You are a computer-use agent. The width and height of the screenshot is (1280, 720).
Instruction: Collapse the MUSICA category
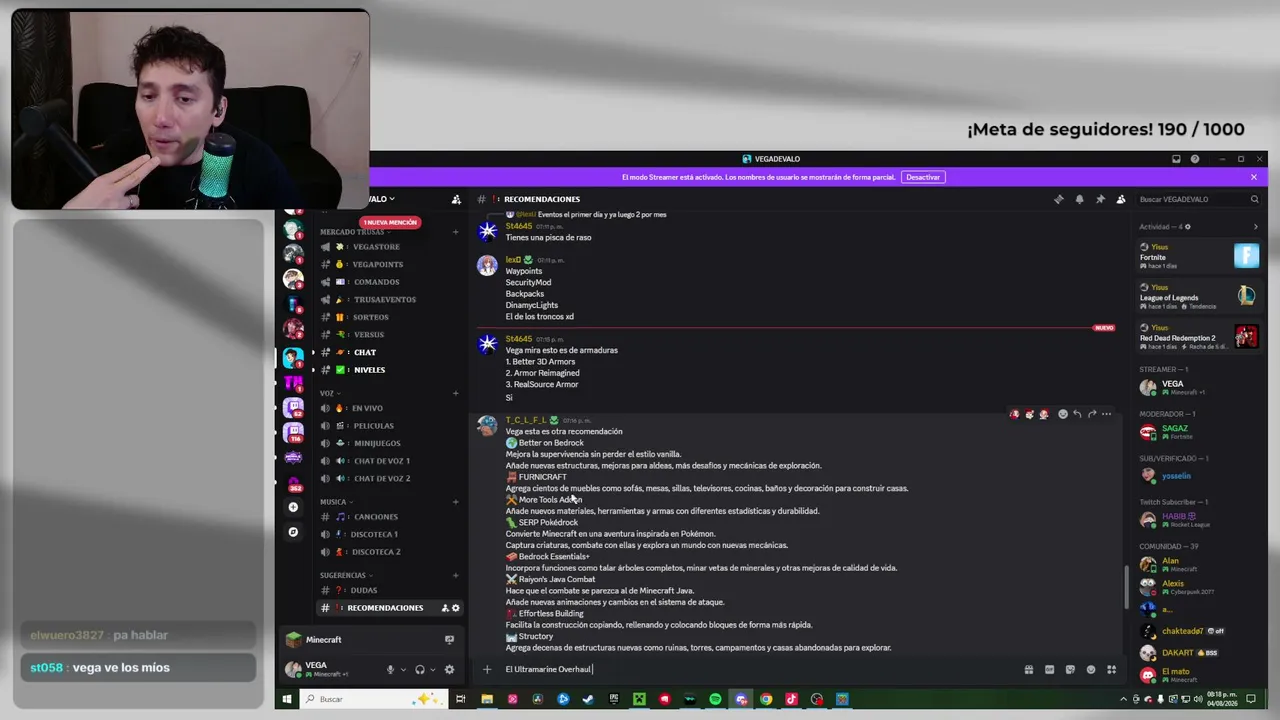coord(335,502)
